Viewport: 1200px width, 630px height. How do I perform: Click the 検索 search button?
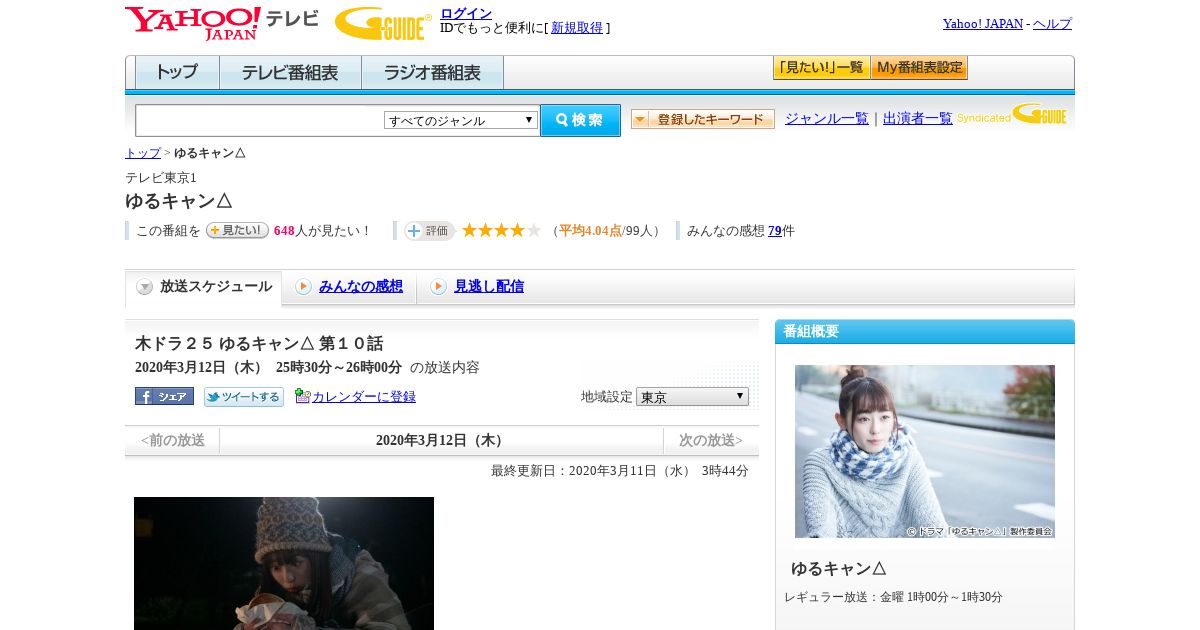(x=580, y=120)
